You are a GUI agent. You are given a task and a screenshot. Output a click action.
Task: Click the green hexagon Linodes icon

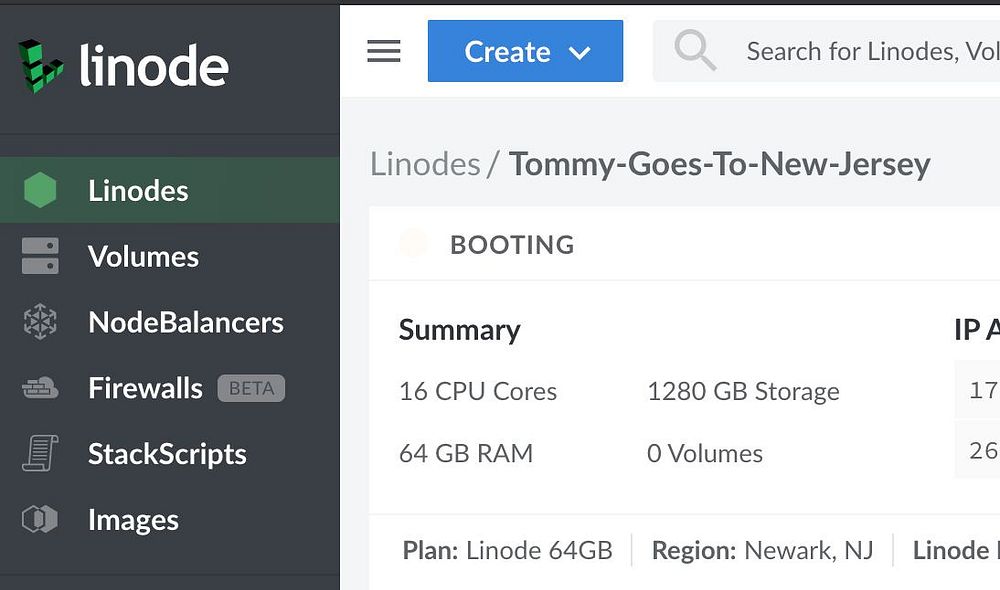40,190
